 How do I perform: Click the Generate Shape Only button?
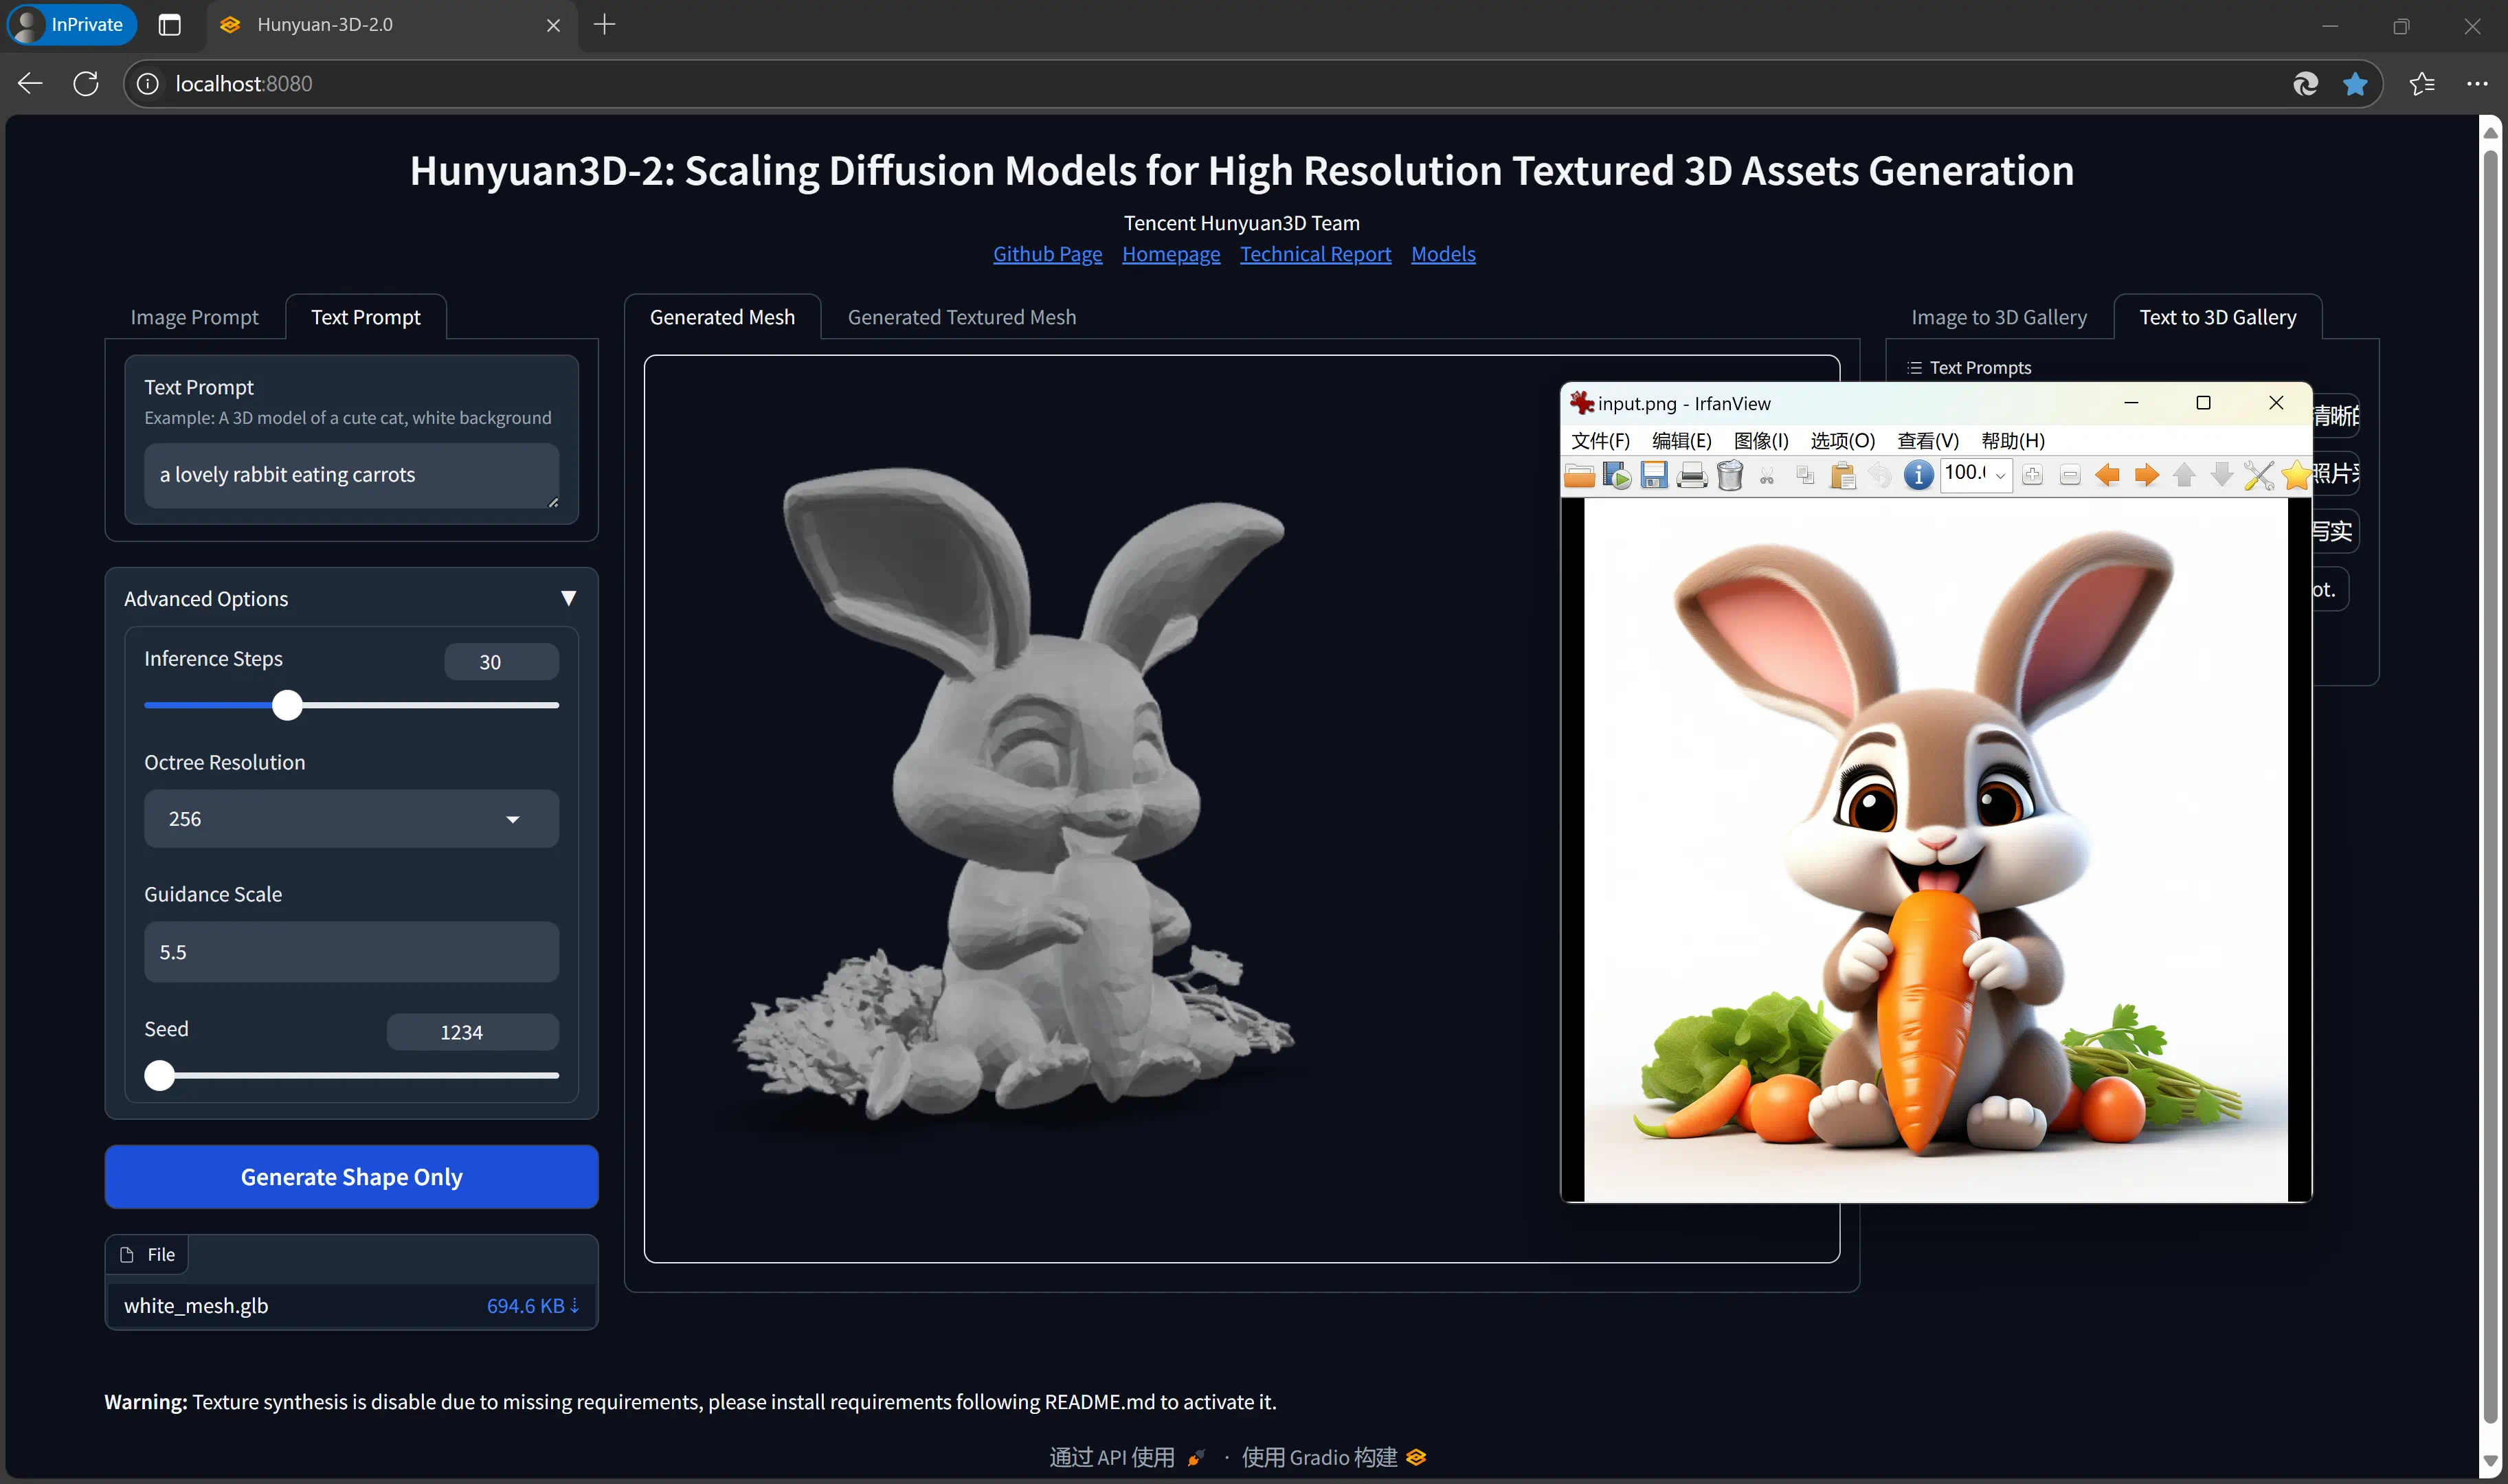351,1177
